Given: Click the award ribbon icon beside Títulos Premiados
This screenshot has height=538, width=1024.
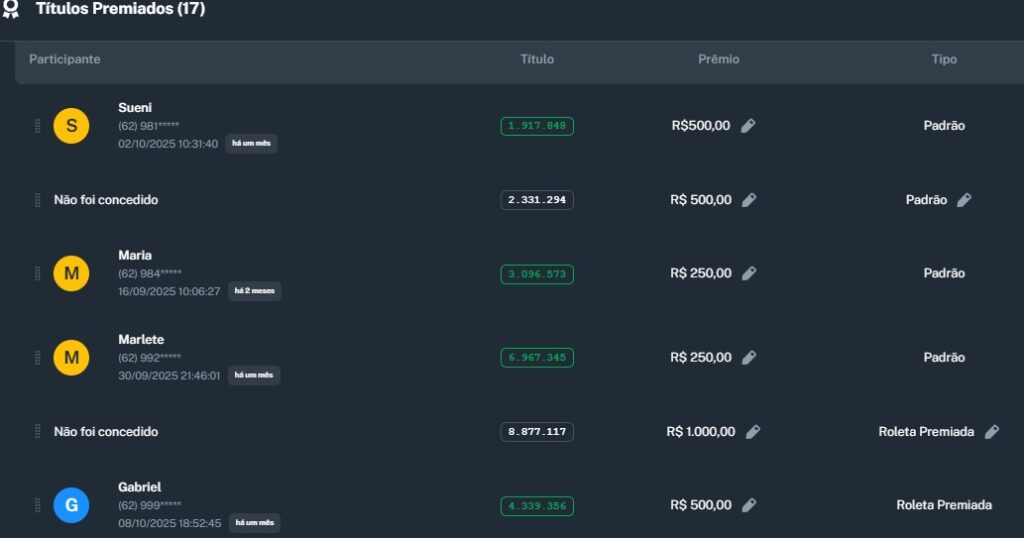Looking at the screenshot, I should (11, 9).
